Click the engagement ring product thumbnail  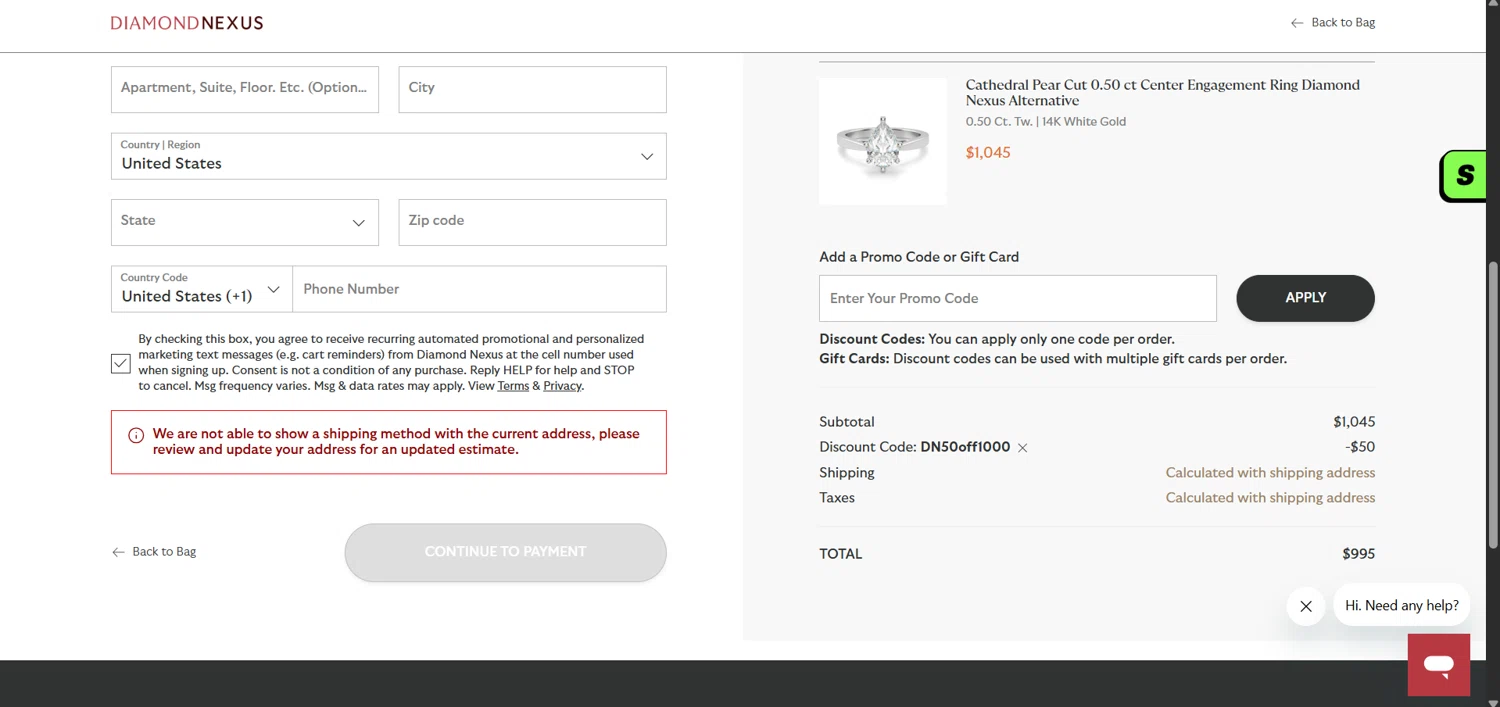[882, 142]
